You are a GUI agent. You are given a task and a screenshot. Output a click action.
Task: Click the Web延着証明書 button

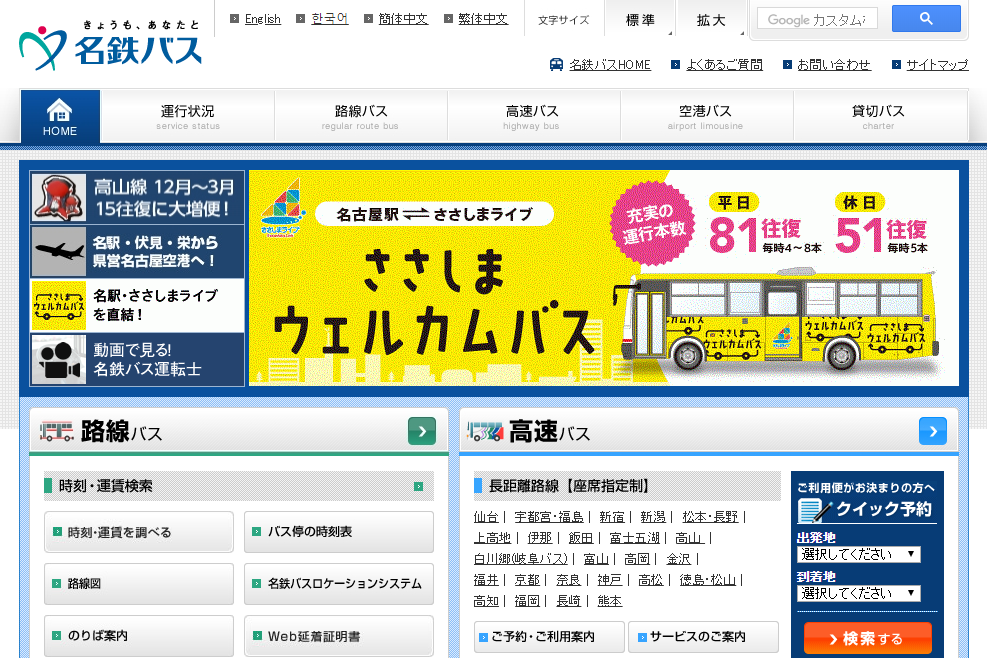pyautogui.click(x=339, y=636)
